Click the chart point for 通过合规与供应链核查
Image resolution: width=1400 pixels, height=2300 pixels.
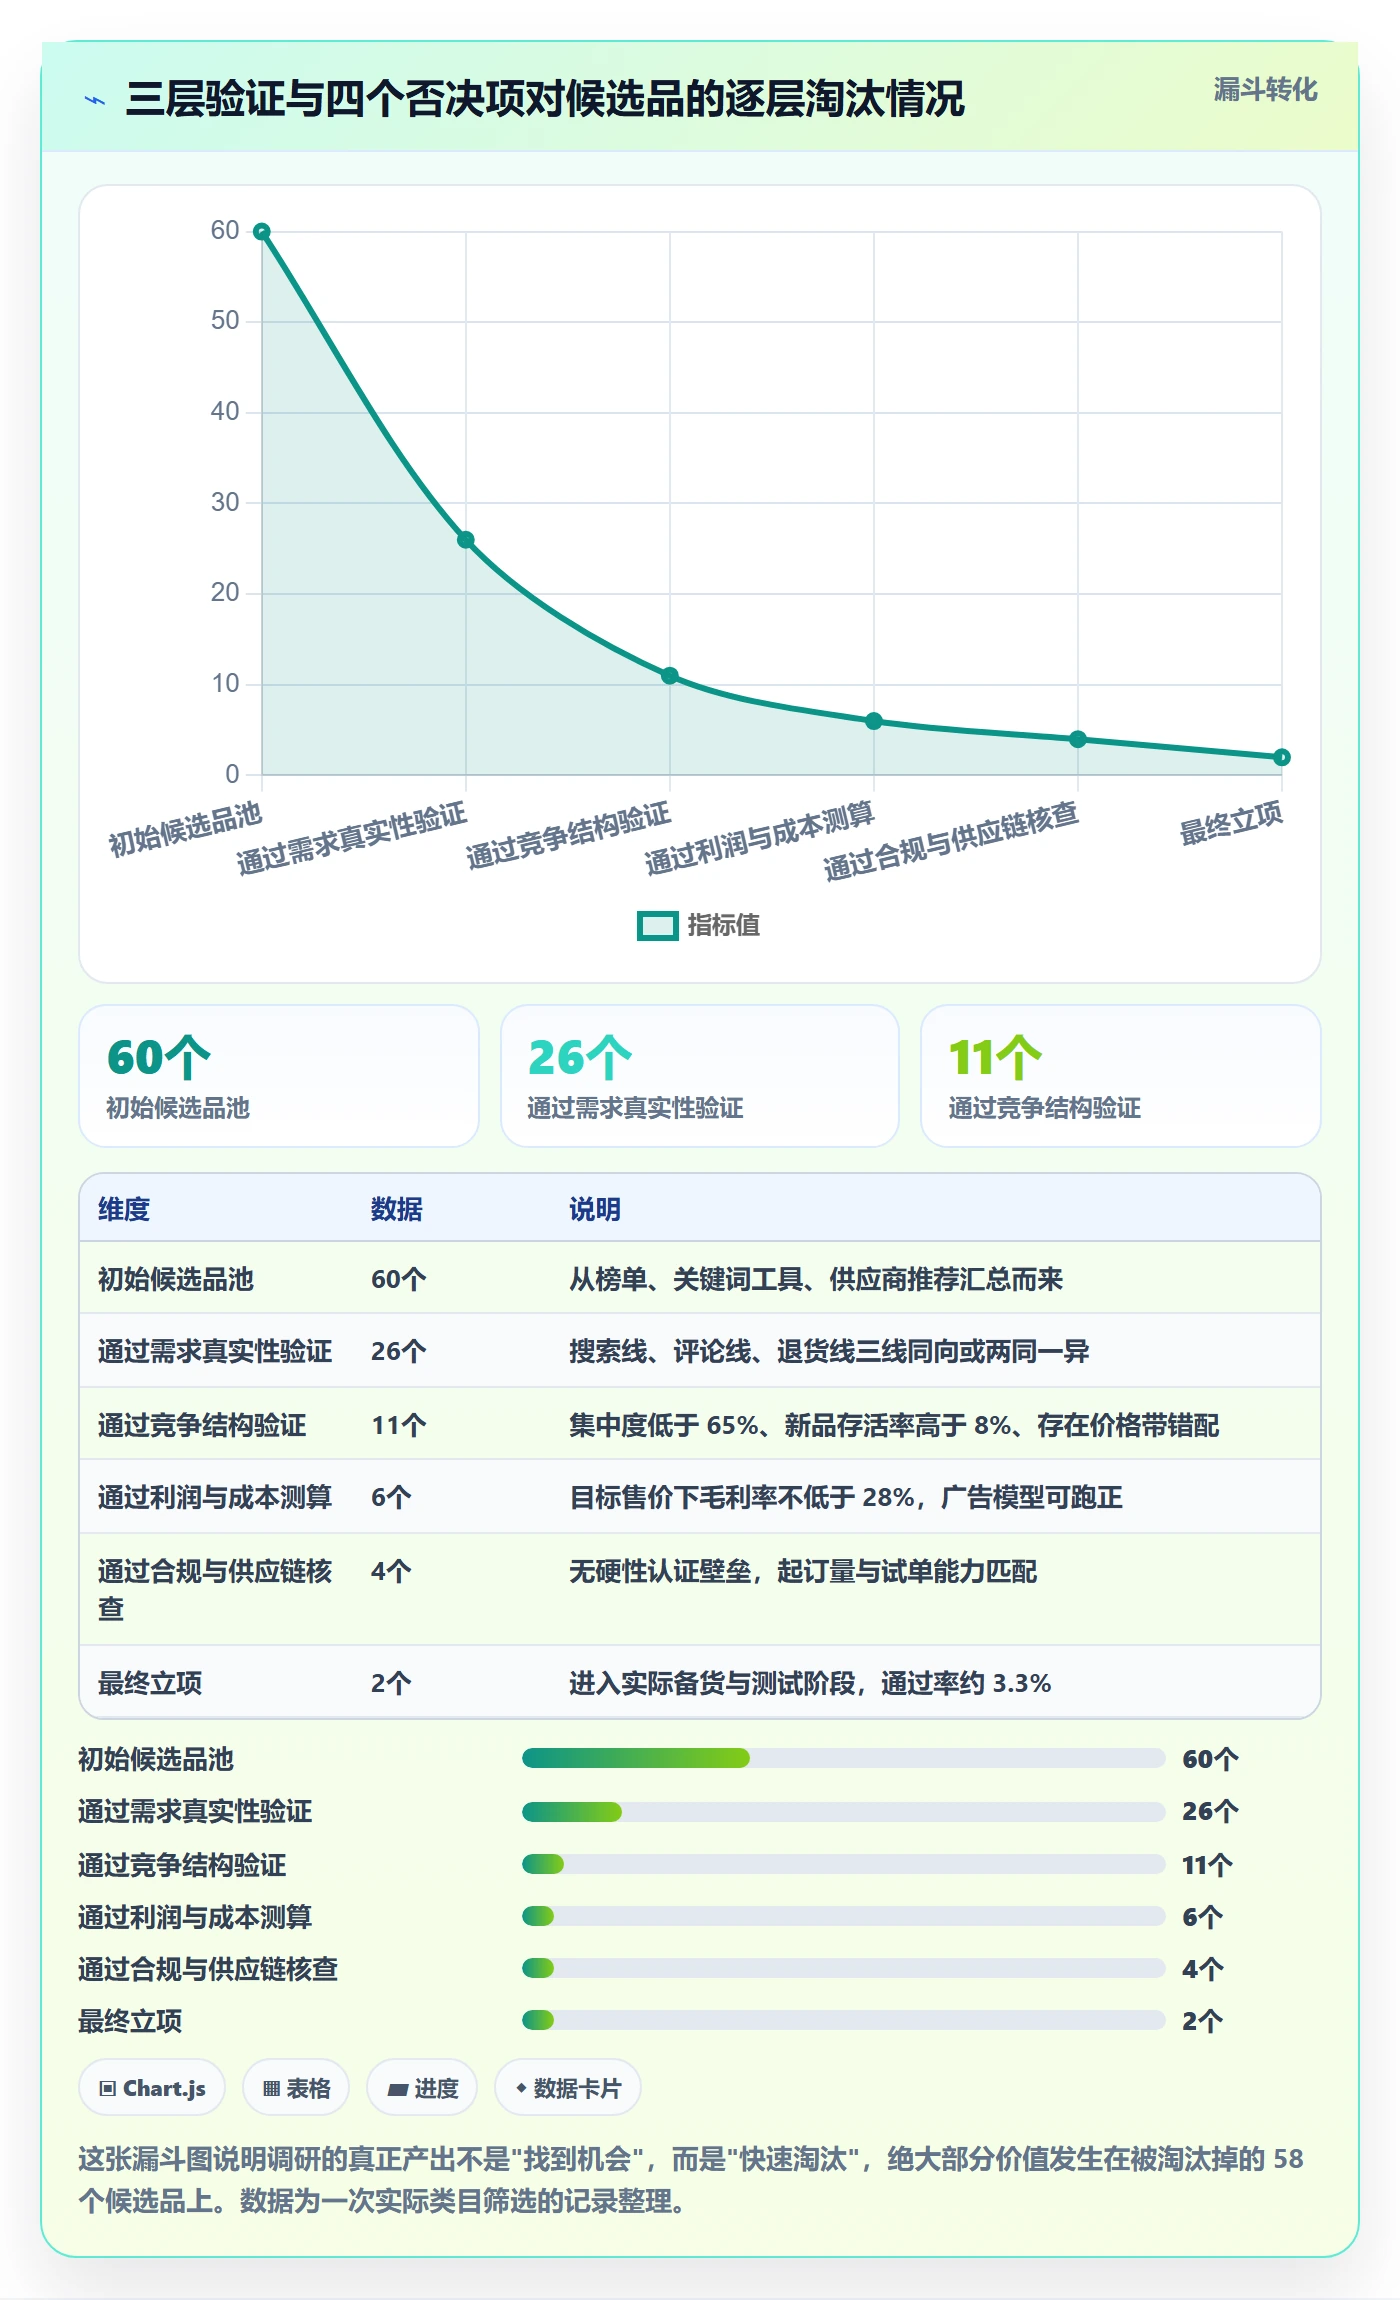[x=1078, y=739]
